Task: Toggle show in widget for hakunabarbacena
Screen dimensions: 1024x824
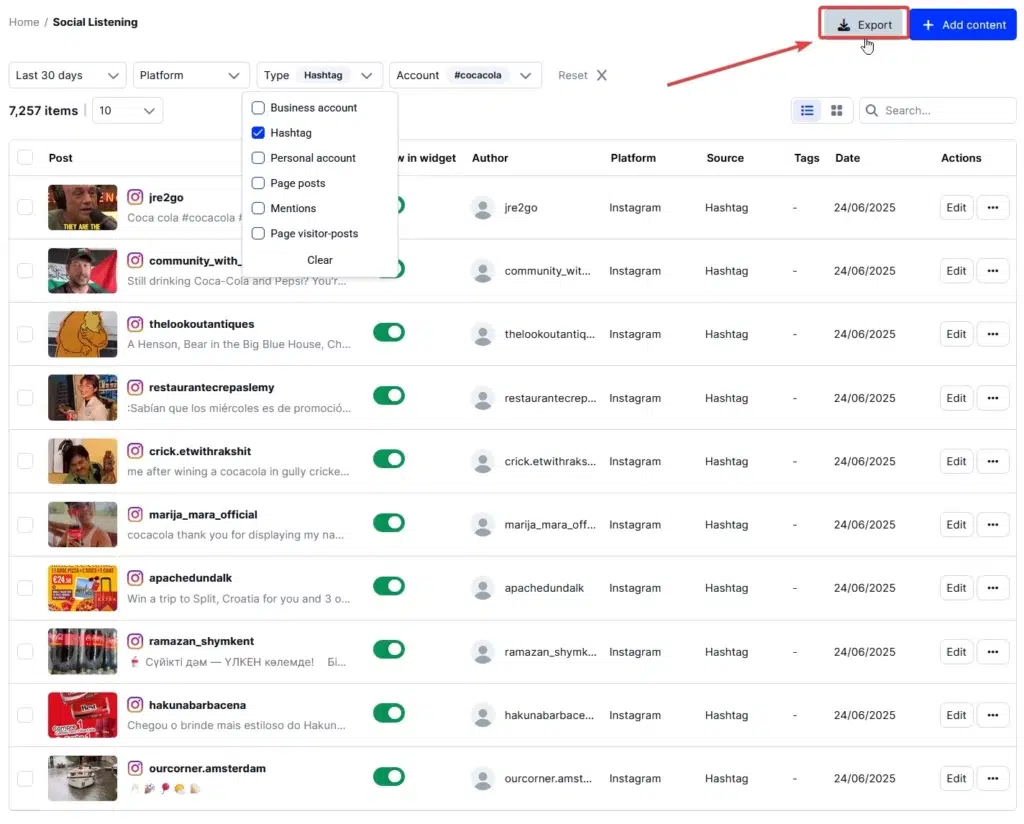Action: 389,713
